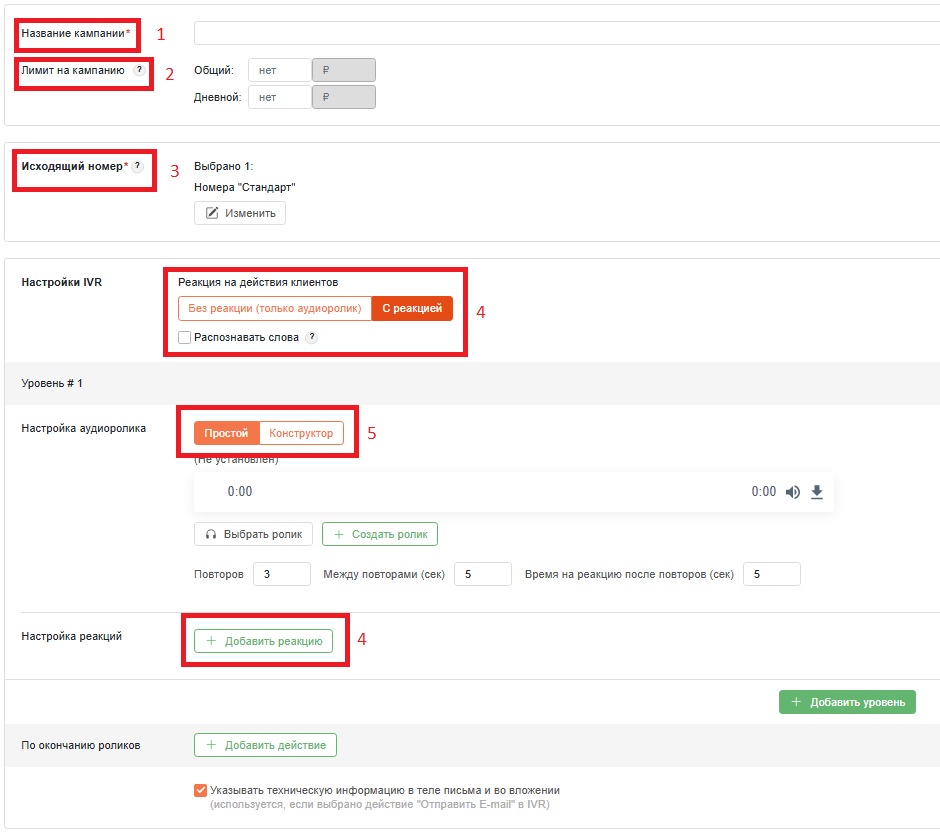Click 'Добавить реакцию' button
This screenshot has height=834, width=940.
(x=263, y=641)
